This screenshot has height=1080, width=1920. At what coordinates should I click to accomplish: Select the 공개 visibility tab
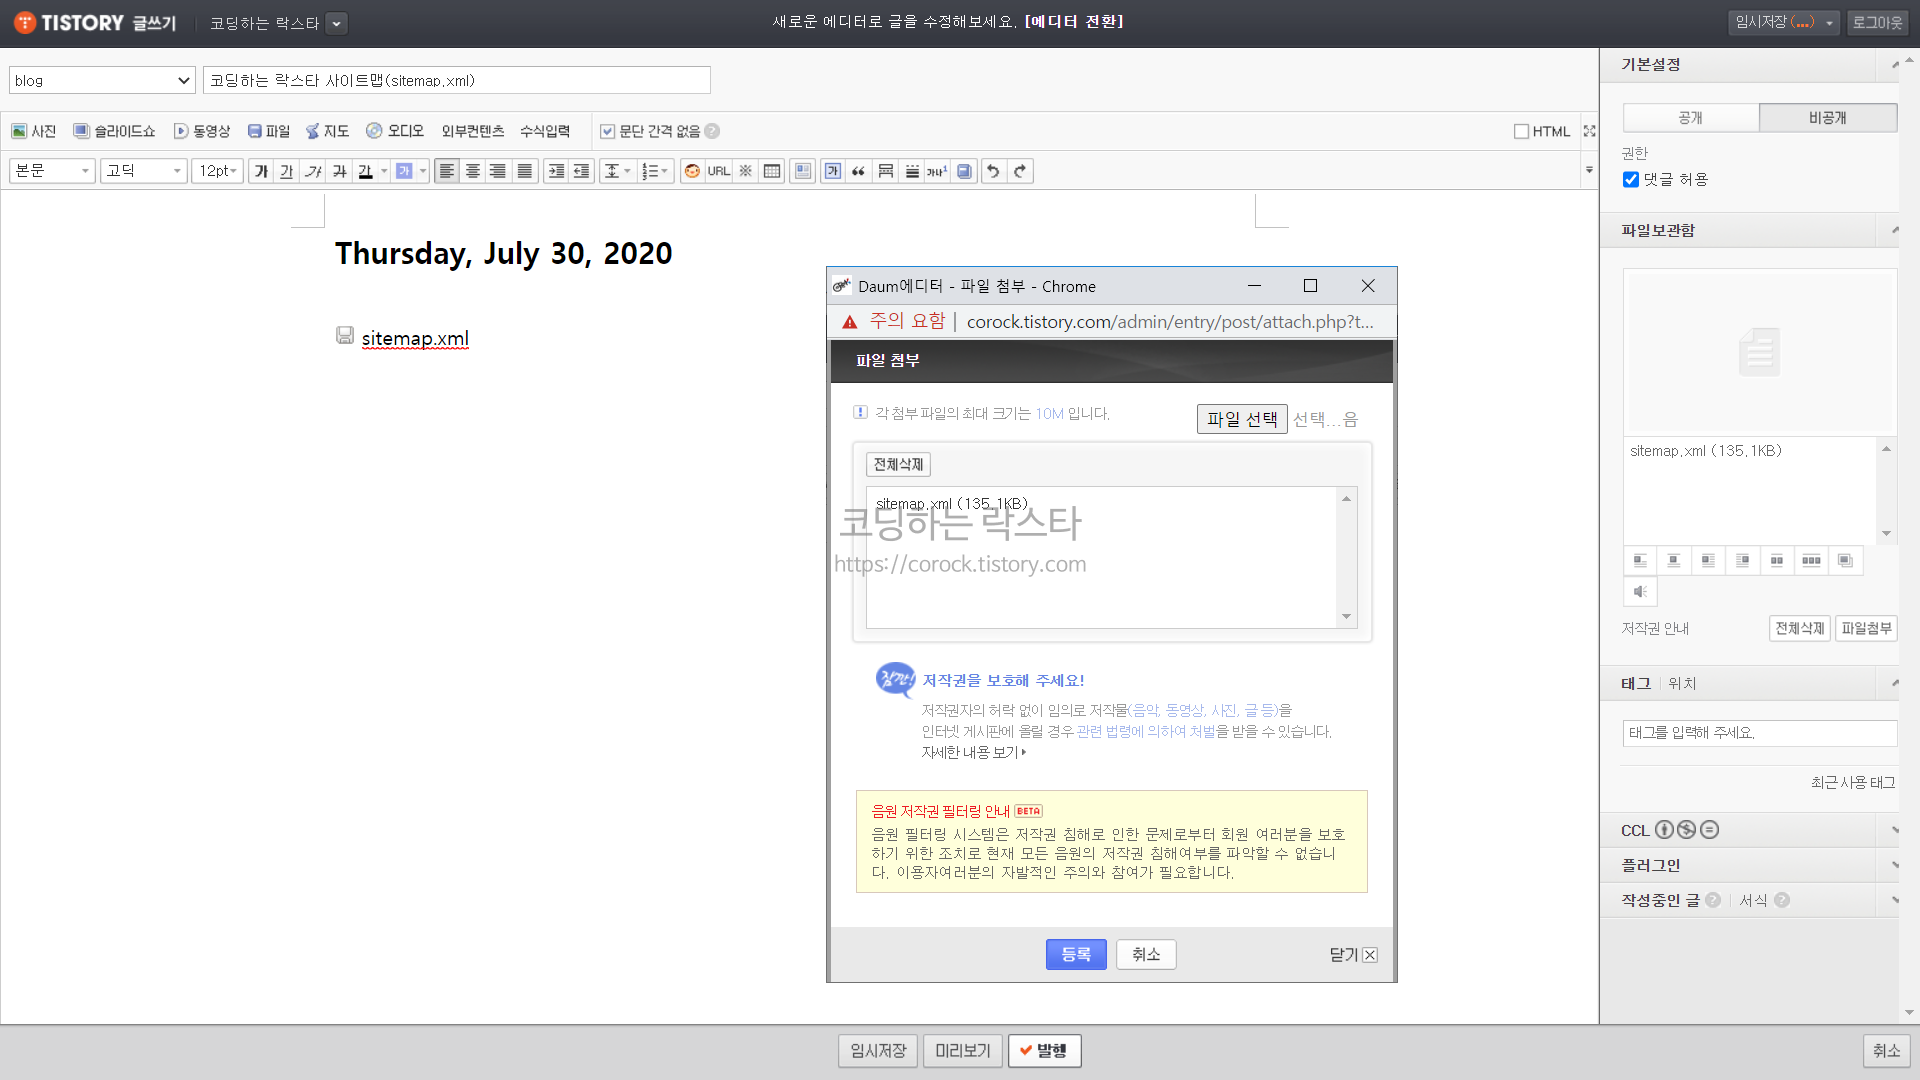pyautogui.click(x=1690, y=117)
